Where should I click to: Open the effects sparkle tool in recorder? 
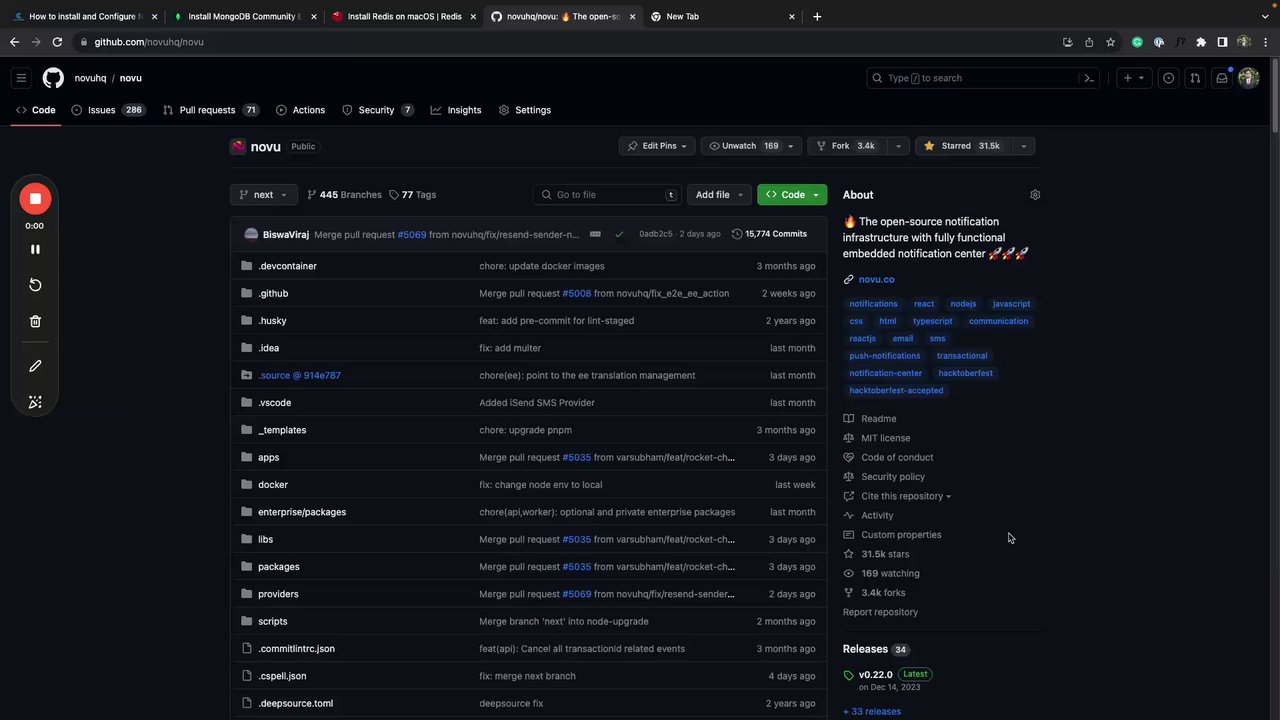(35, 402)
